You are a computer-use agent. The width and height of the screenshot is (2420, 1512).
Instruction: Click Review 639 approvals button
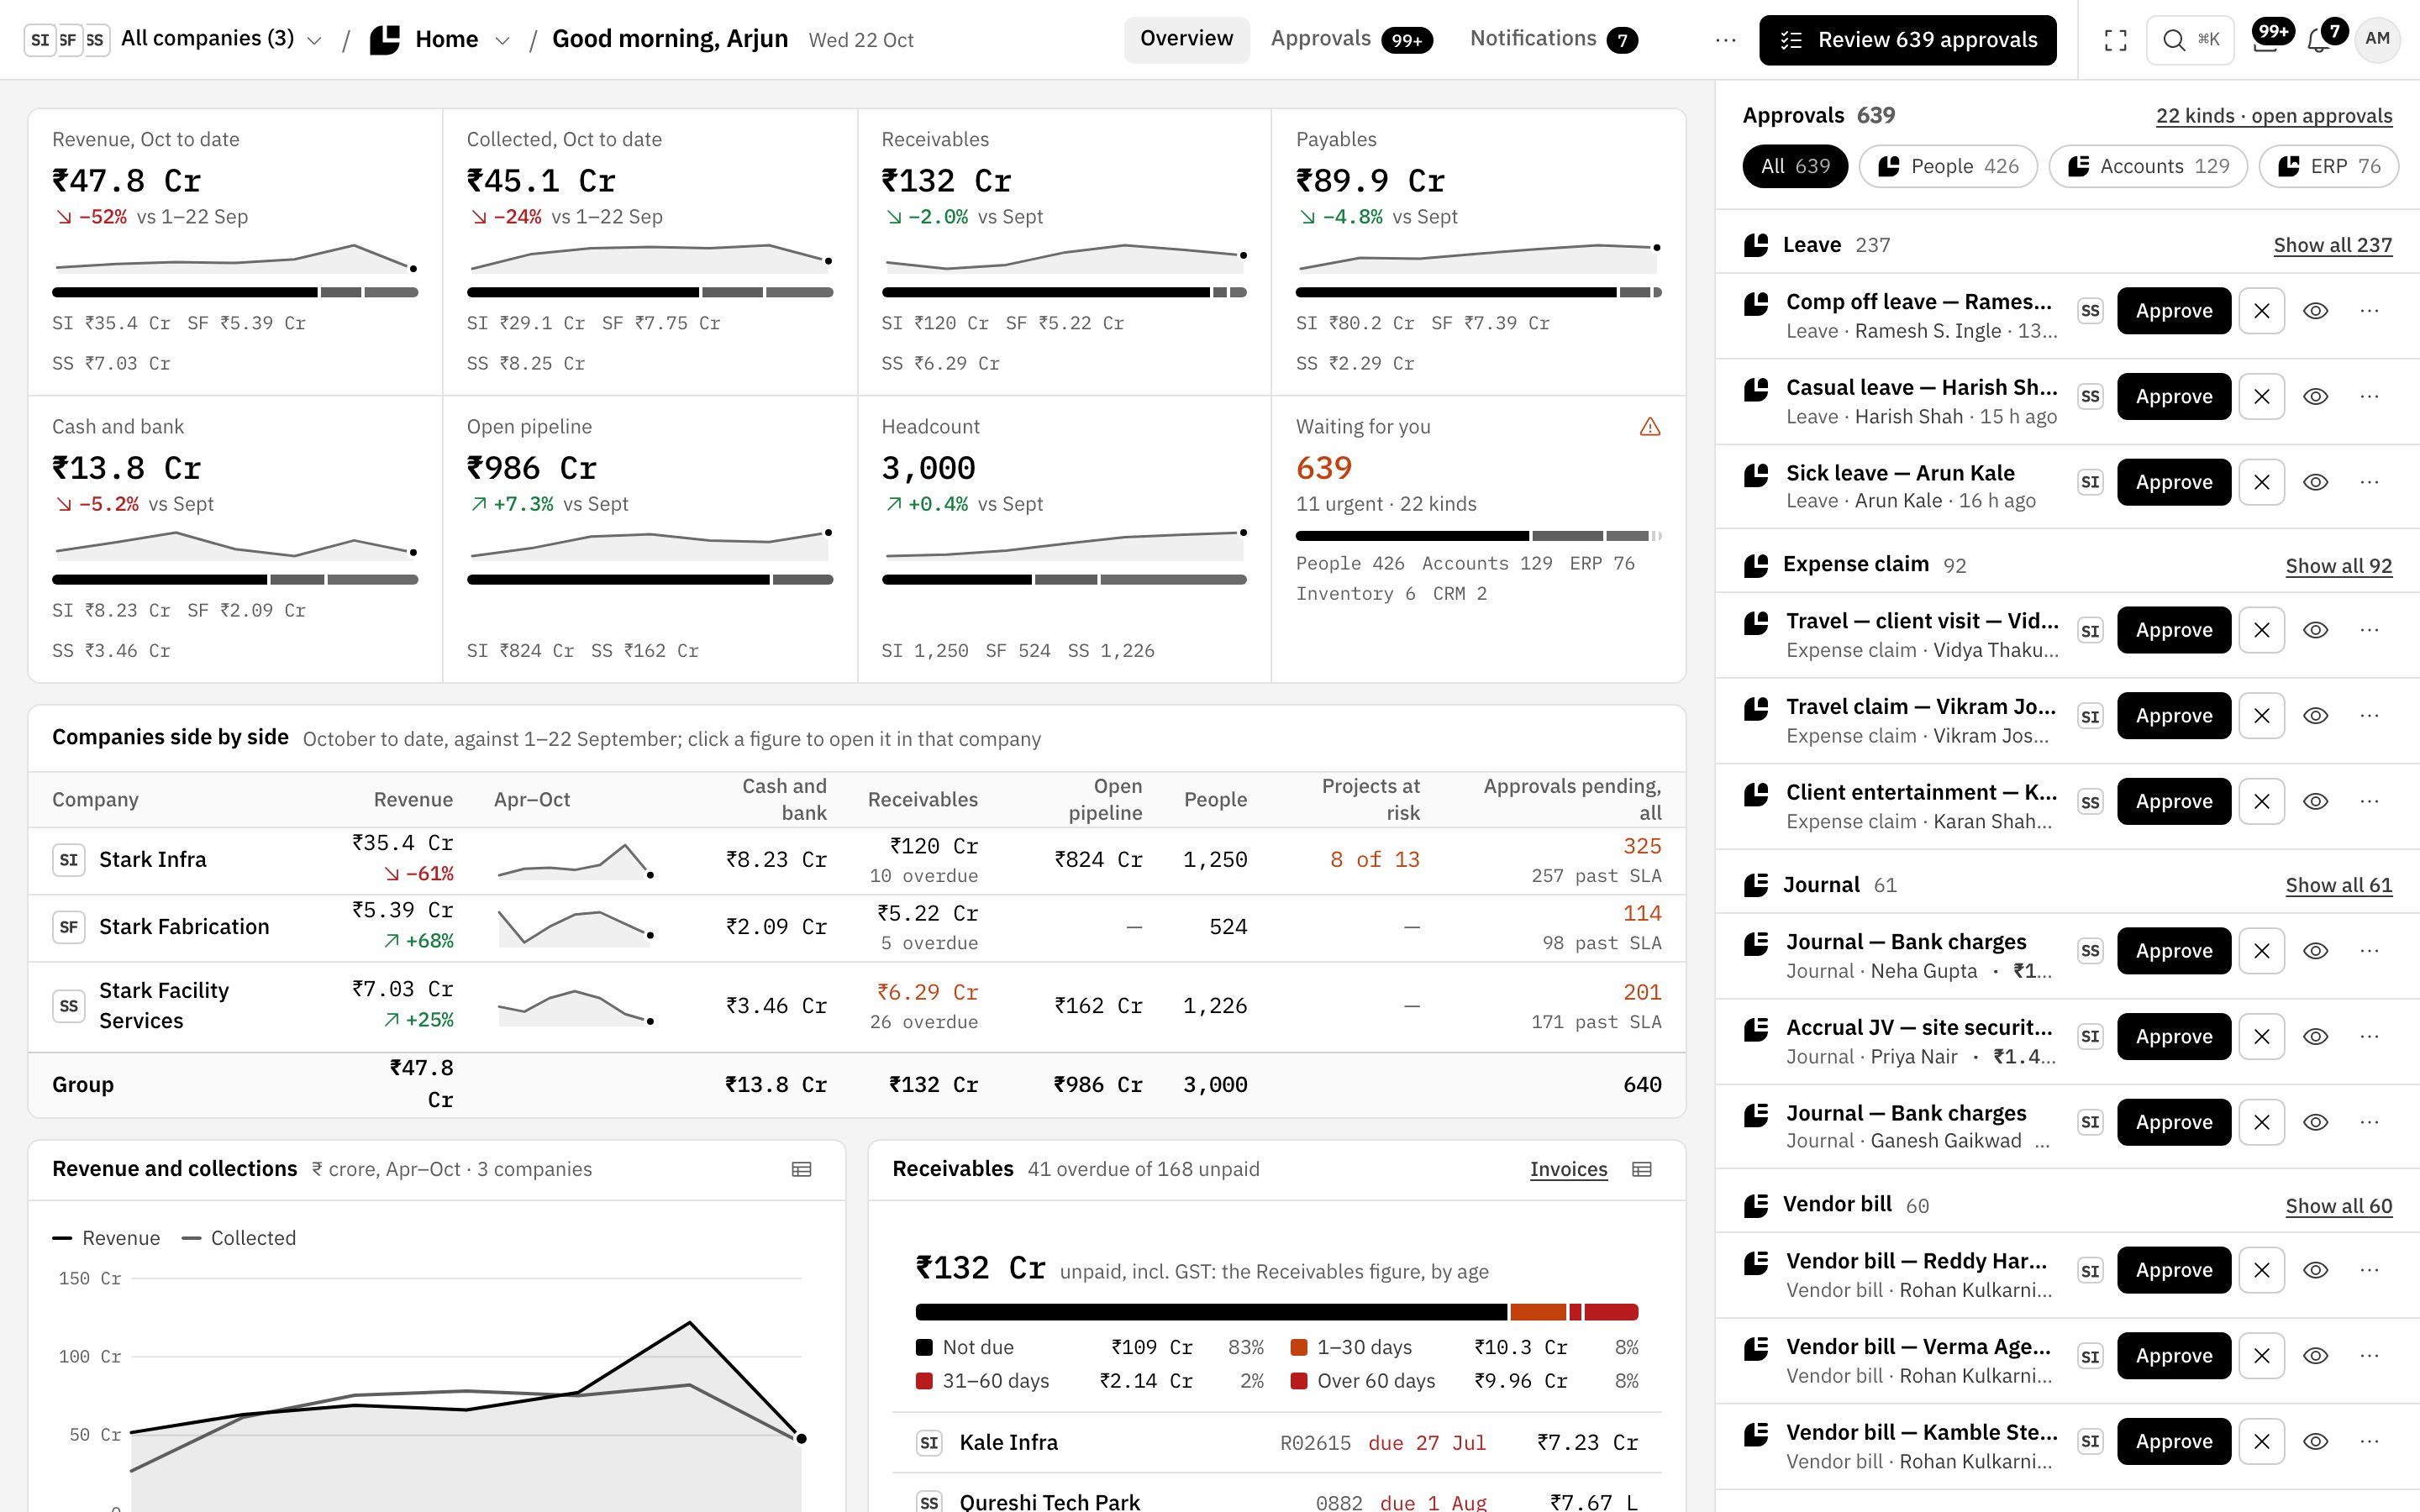point(1907,40)
